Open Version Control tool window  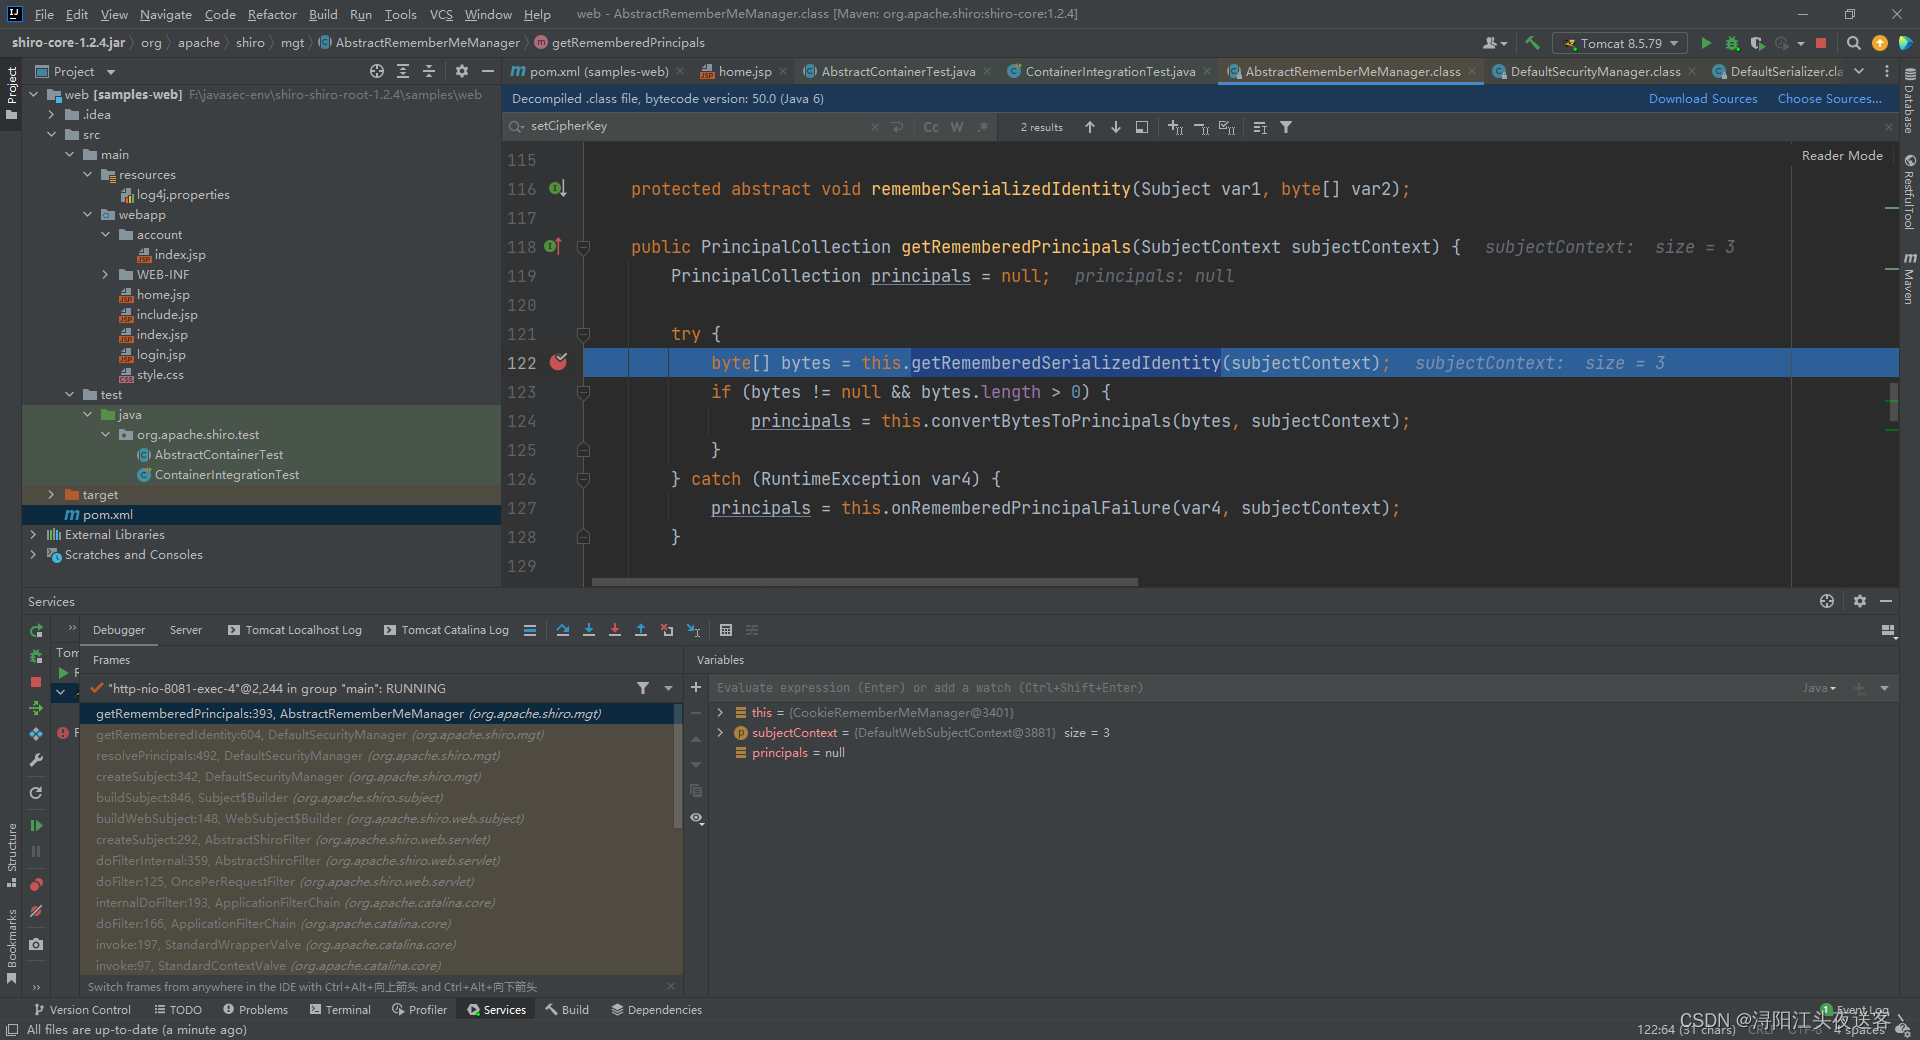(82, 1010)
